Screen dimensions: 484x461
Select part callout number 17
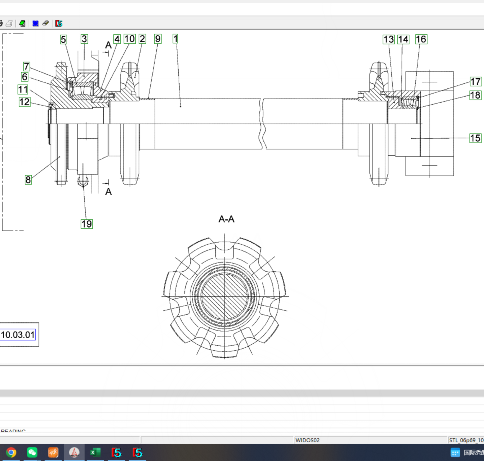coord(475,82)
